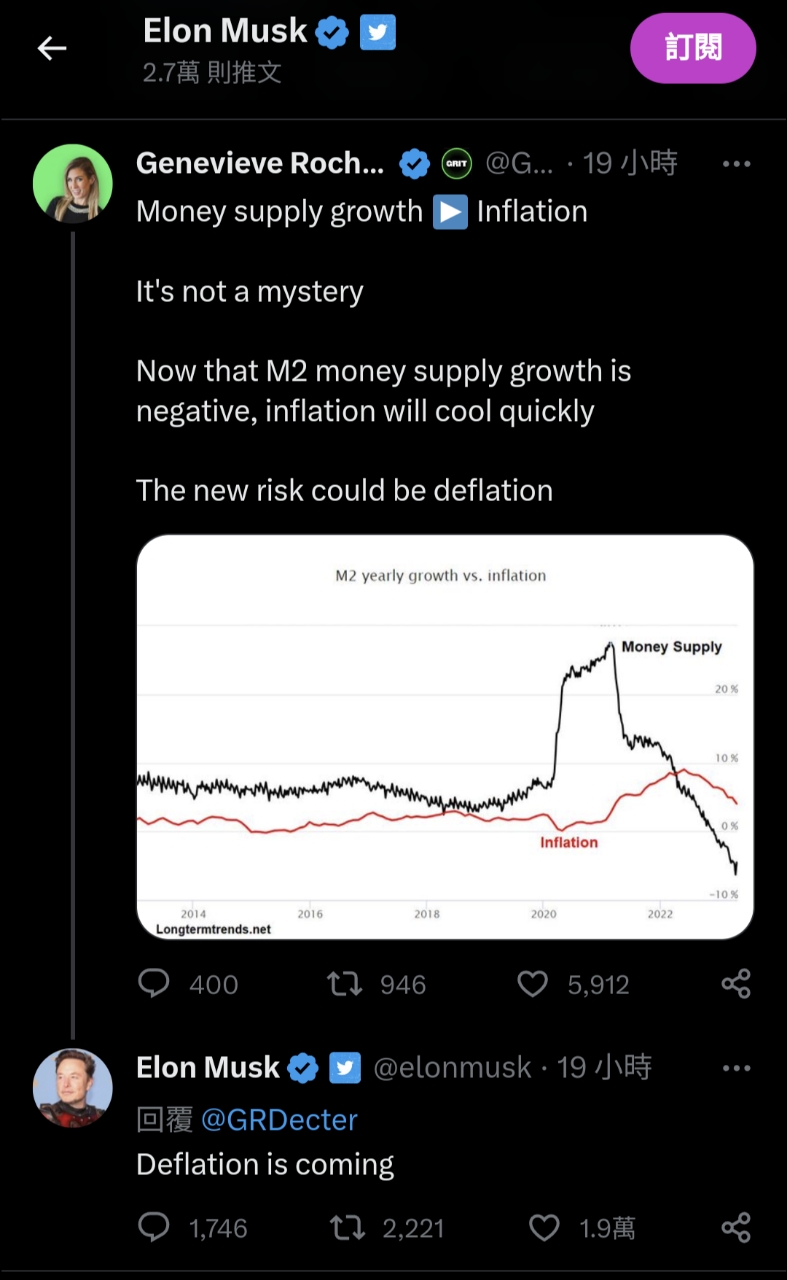Retweet Genevieve's tweet with 946 retweets

[x=345, y=984]
